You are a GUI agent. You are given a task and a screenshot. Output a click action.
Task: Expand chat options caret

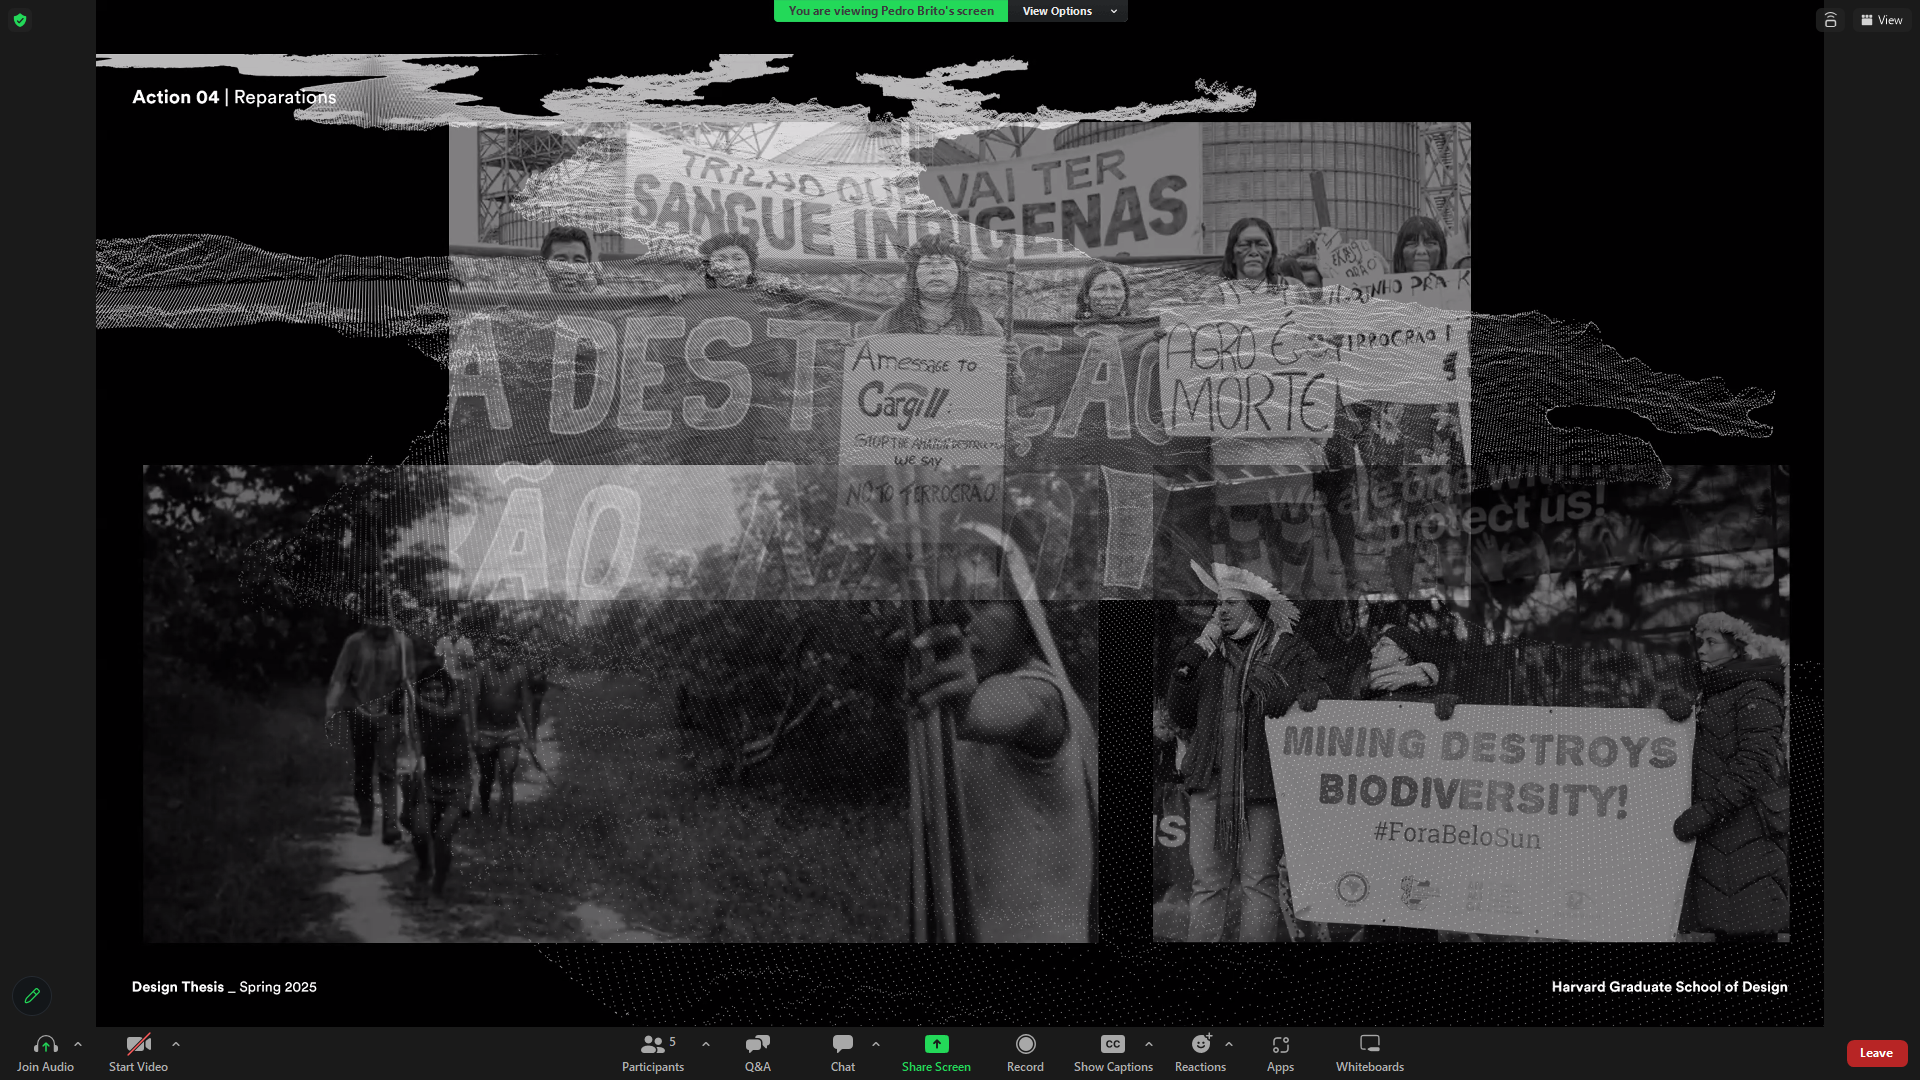tap(876, 1044)
